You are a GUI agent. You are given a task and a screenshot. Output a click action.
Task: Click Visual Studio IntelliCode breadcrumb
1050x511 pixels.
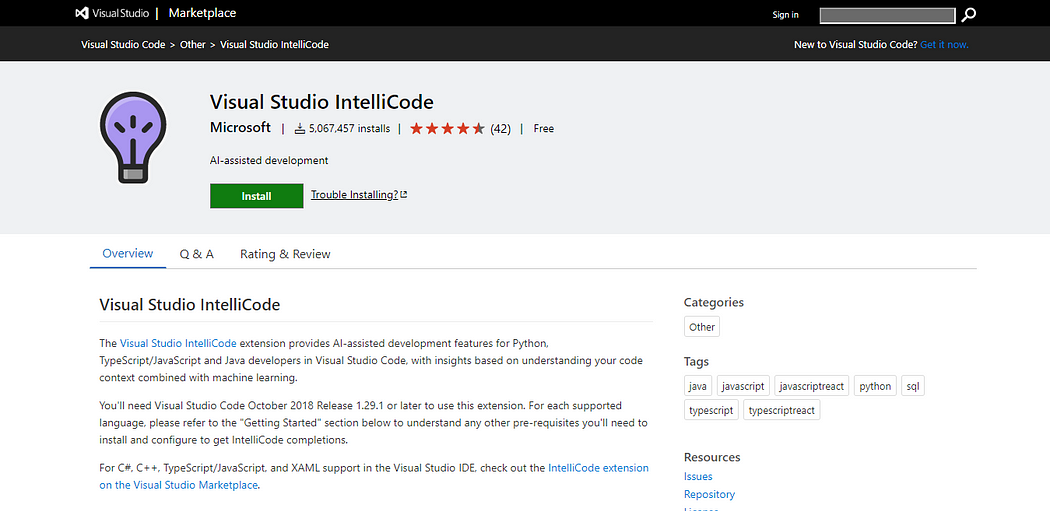[275, 44]
